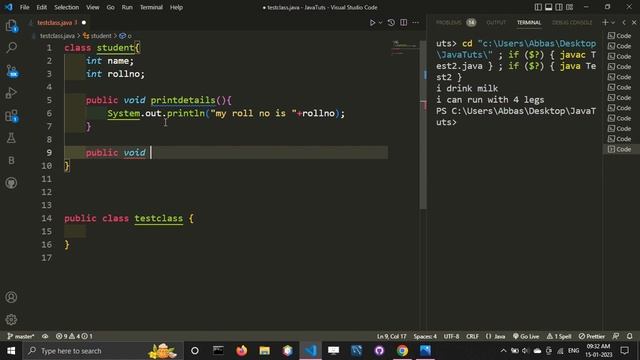Click the unsaved dot on testclass.java tab
The image size is (640, 360).
(x=84, y=22)
